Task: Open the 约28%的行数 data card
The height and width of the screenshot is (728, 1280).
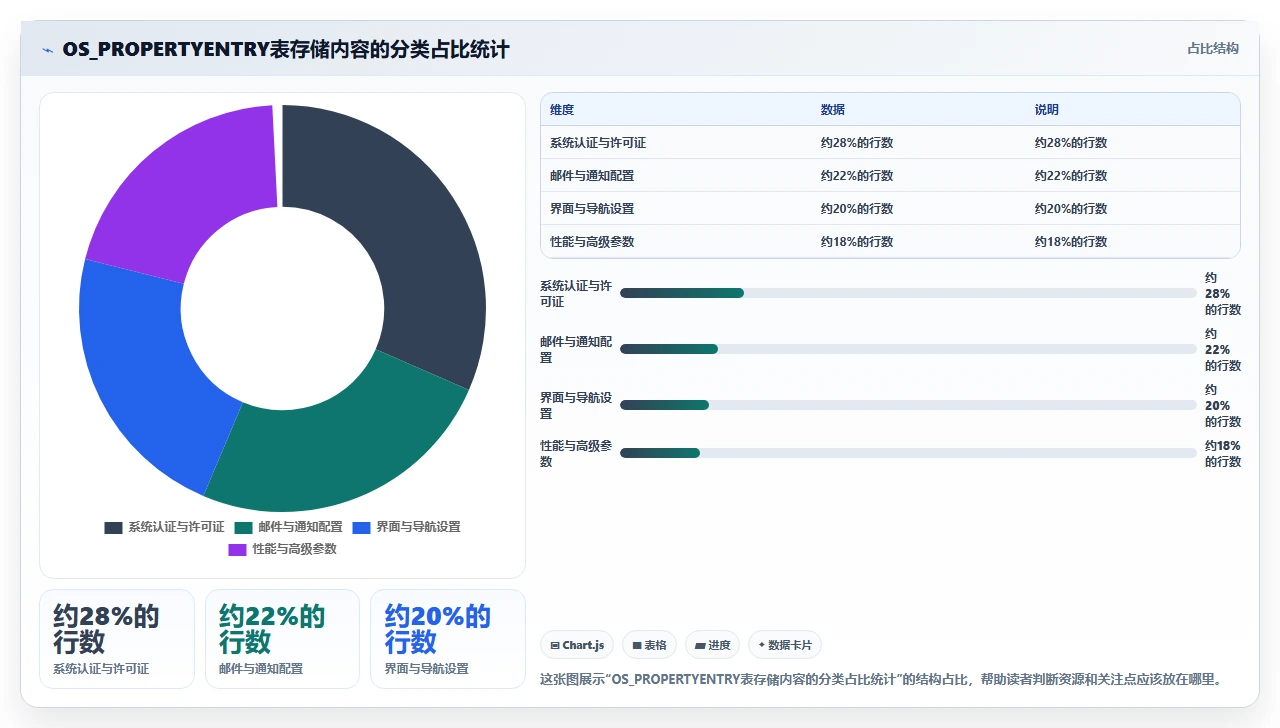Action: point(117,639)
